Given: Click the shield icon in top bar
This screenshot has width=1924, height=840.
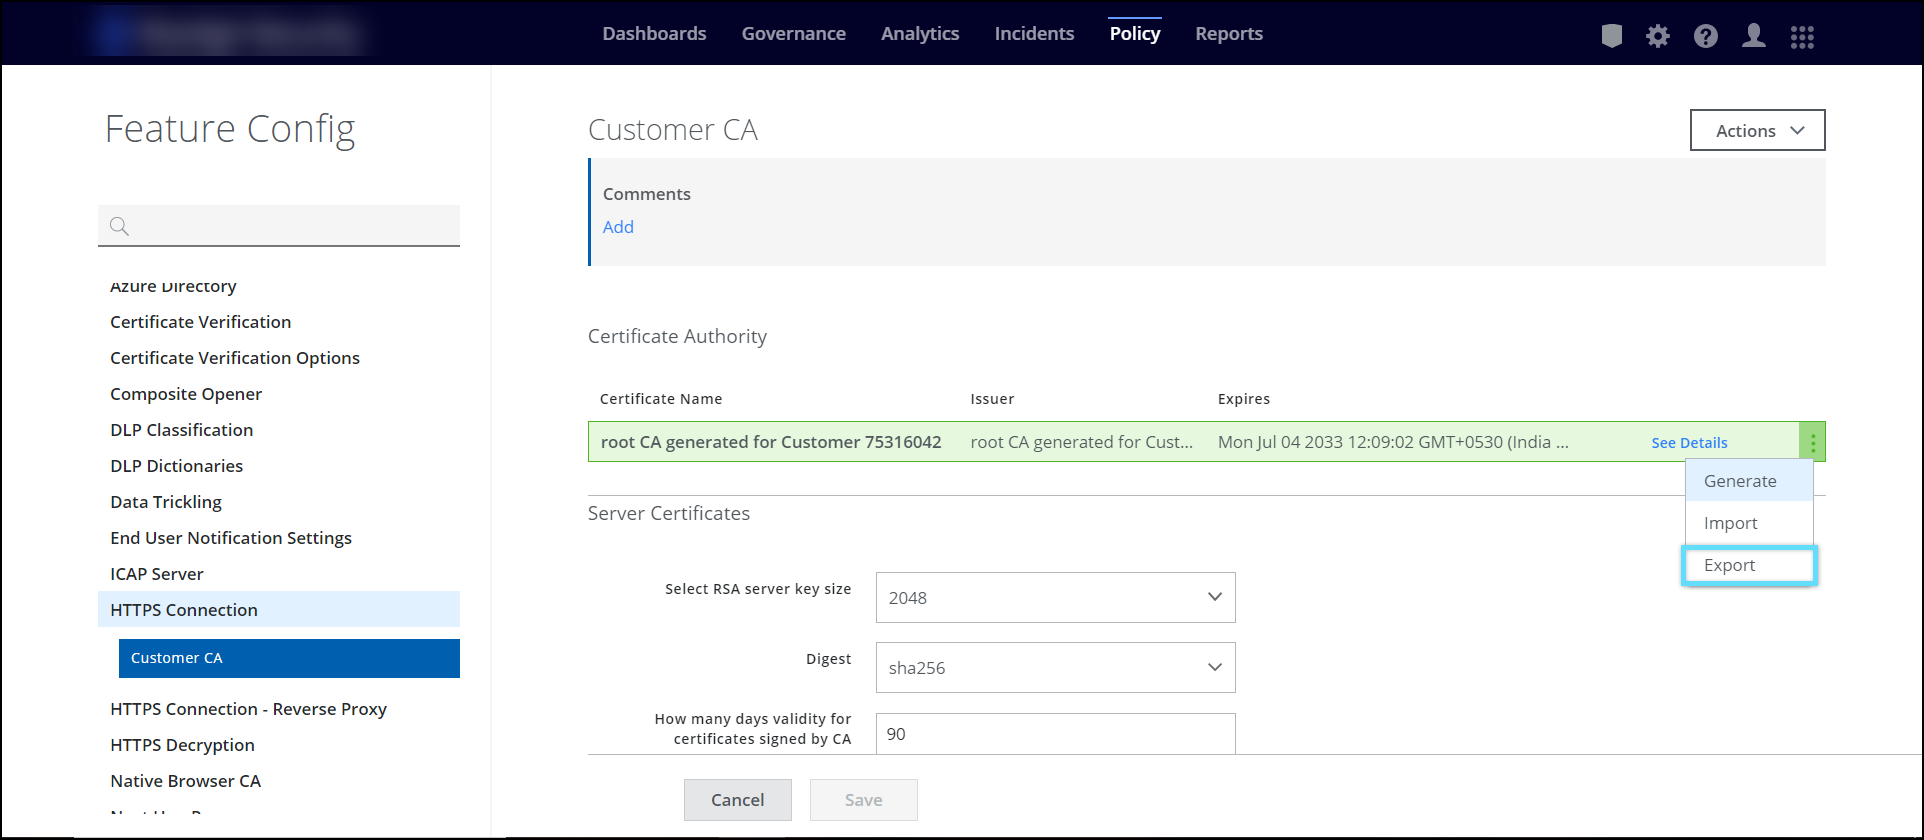Looking at the screenshot, I should (1611, 36).
